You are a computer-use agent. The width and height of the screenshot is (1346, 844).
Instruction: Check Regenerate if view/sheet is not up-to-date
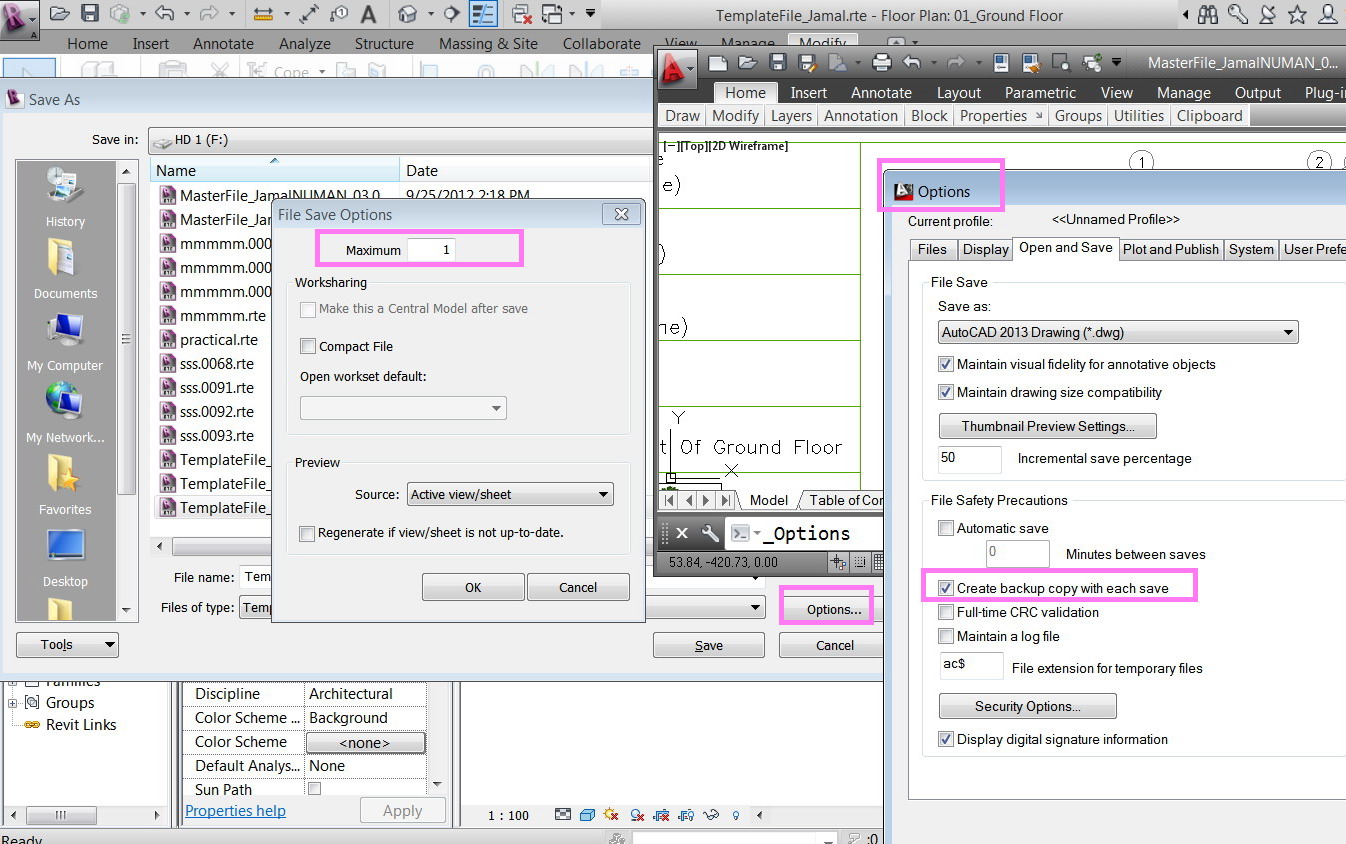[308, 533]
